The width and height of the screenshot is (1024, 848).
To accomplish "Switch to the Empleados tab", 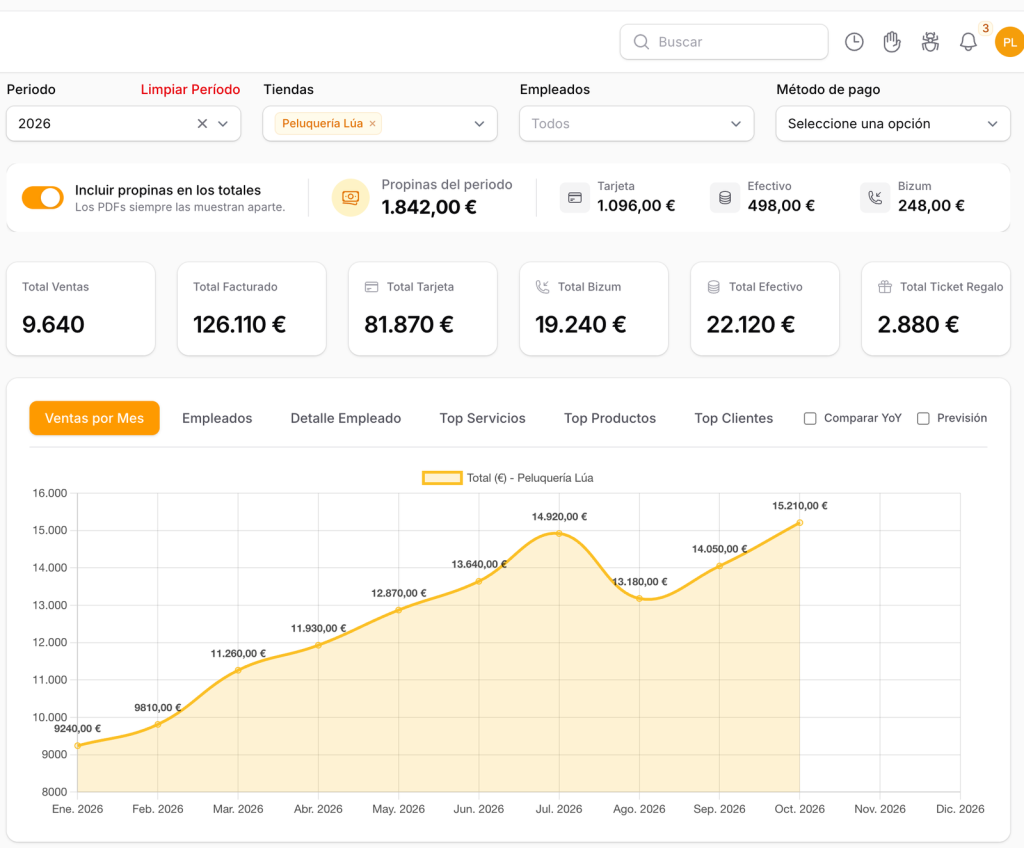I will point(217,418).
